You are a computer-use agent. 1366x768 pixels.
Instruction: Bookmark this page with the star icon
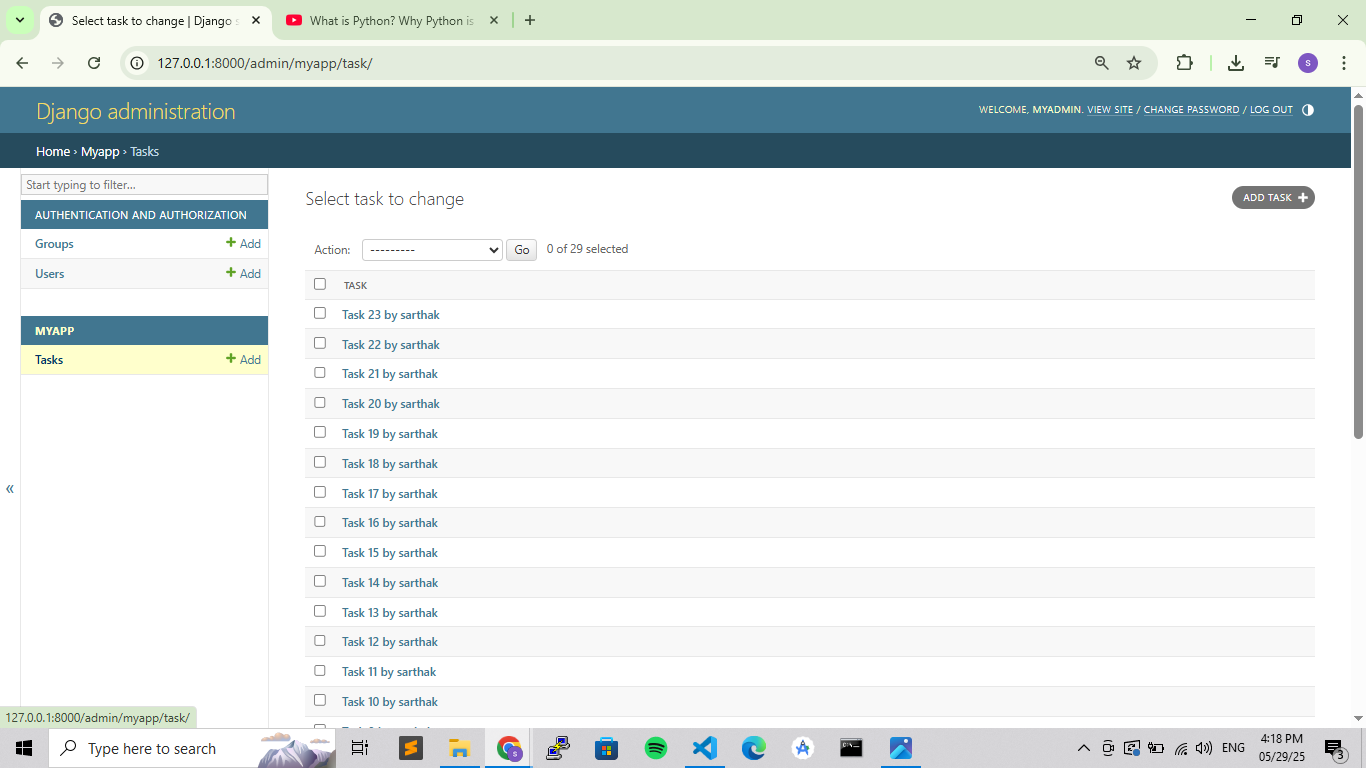tap(1134, 63)
